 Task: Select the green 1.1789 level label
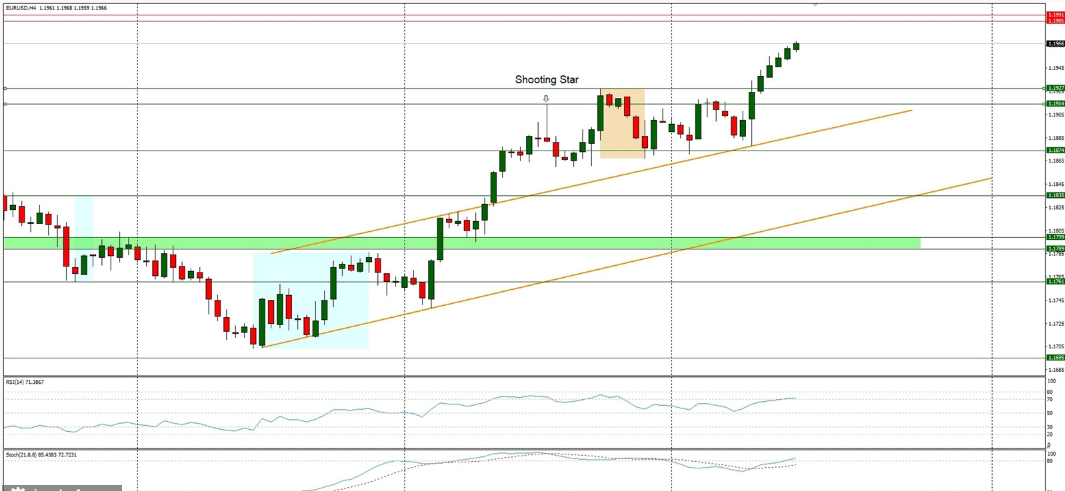coord(1055,249)
